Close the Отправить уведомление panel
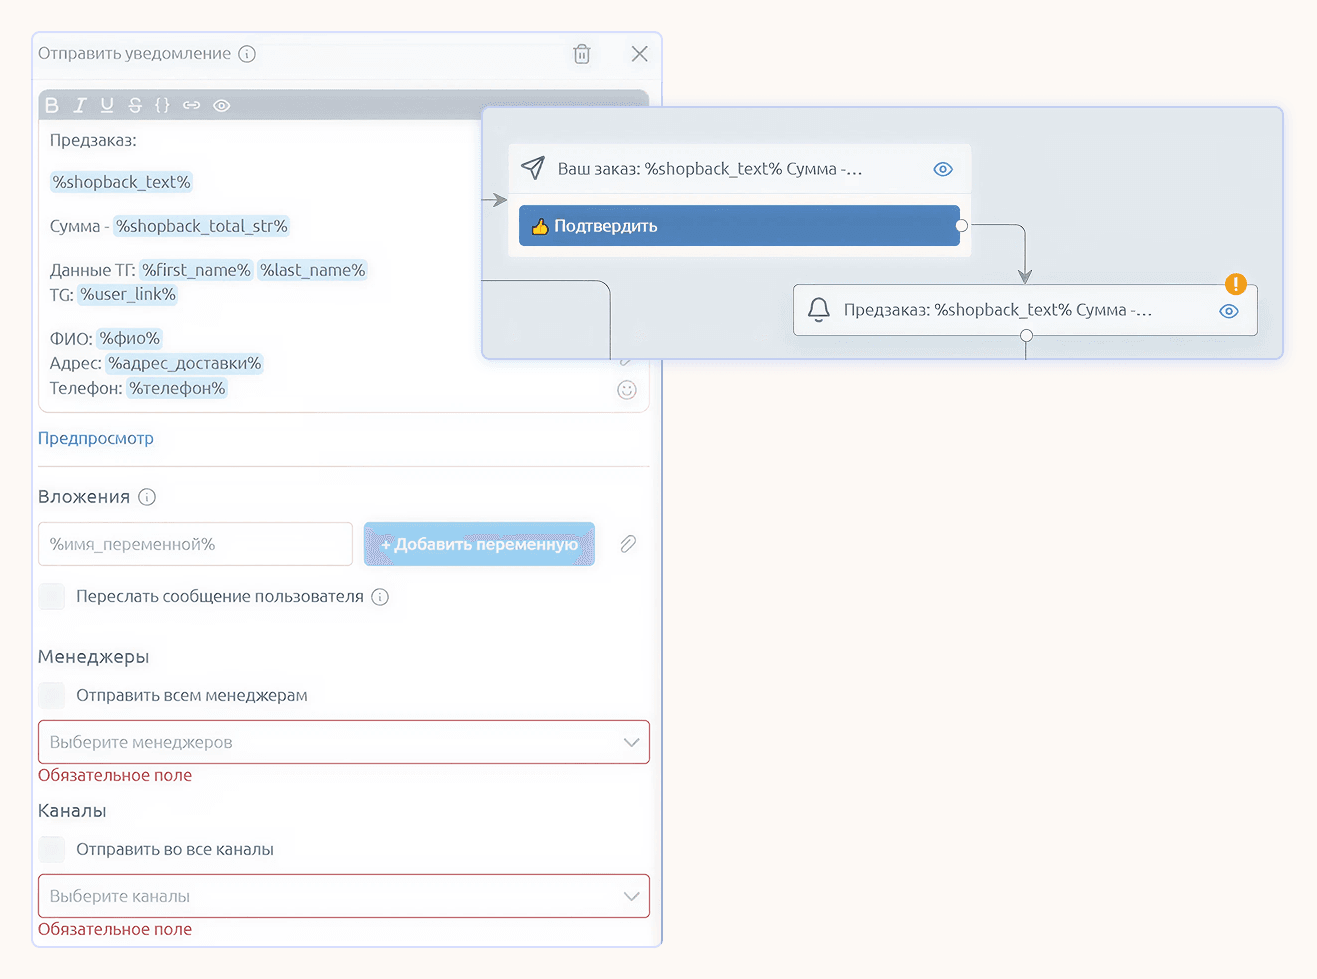Viewport: 1317px width, 979px height. (x=640, y=54)
